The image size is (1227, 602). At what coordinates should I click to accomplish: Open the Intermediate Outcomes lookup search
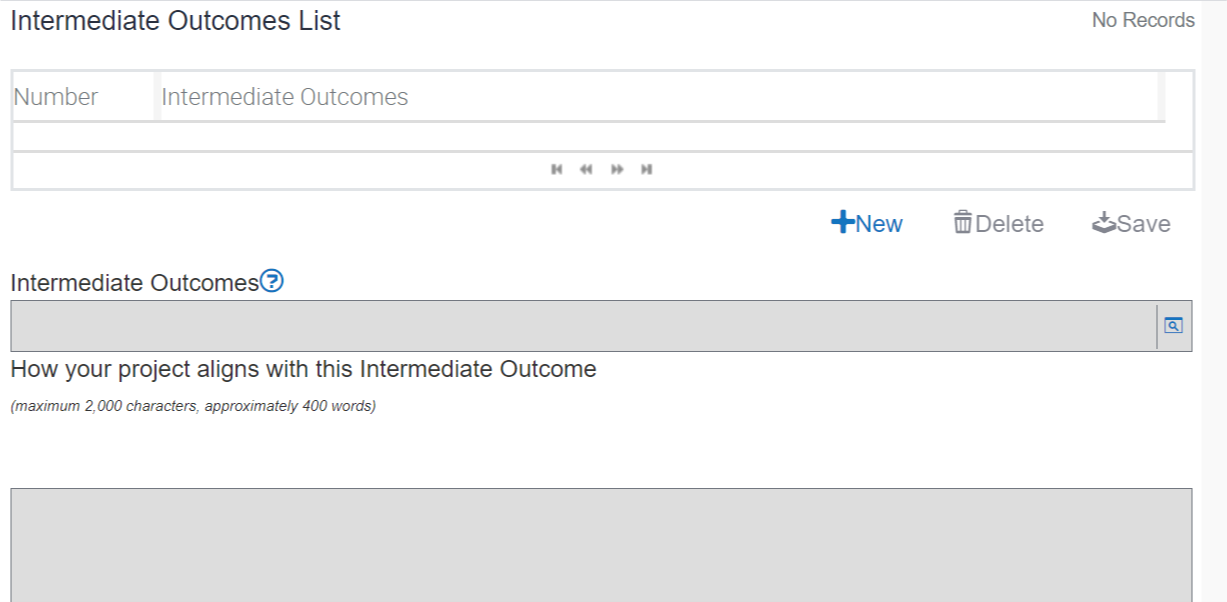tap(1174, 326)
